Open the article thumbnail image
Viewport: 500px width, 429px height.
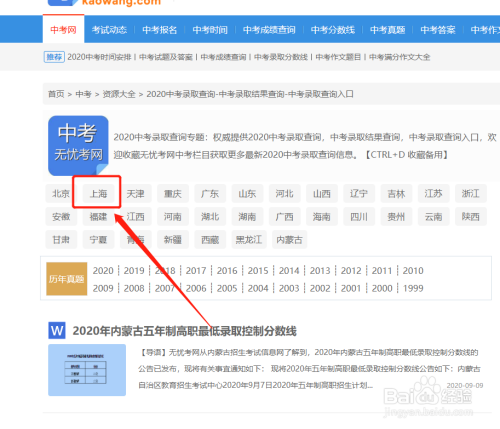[x=87, y=370]
